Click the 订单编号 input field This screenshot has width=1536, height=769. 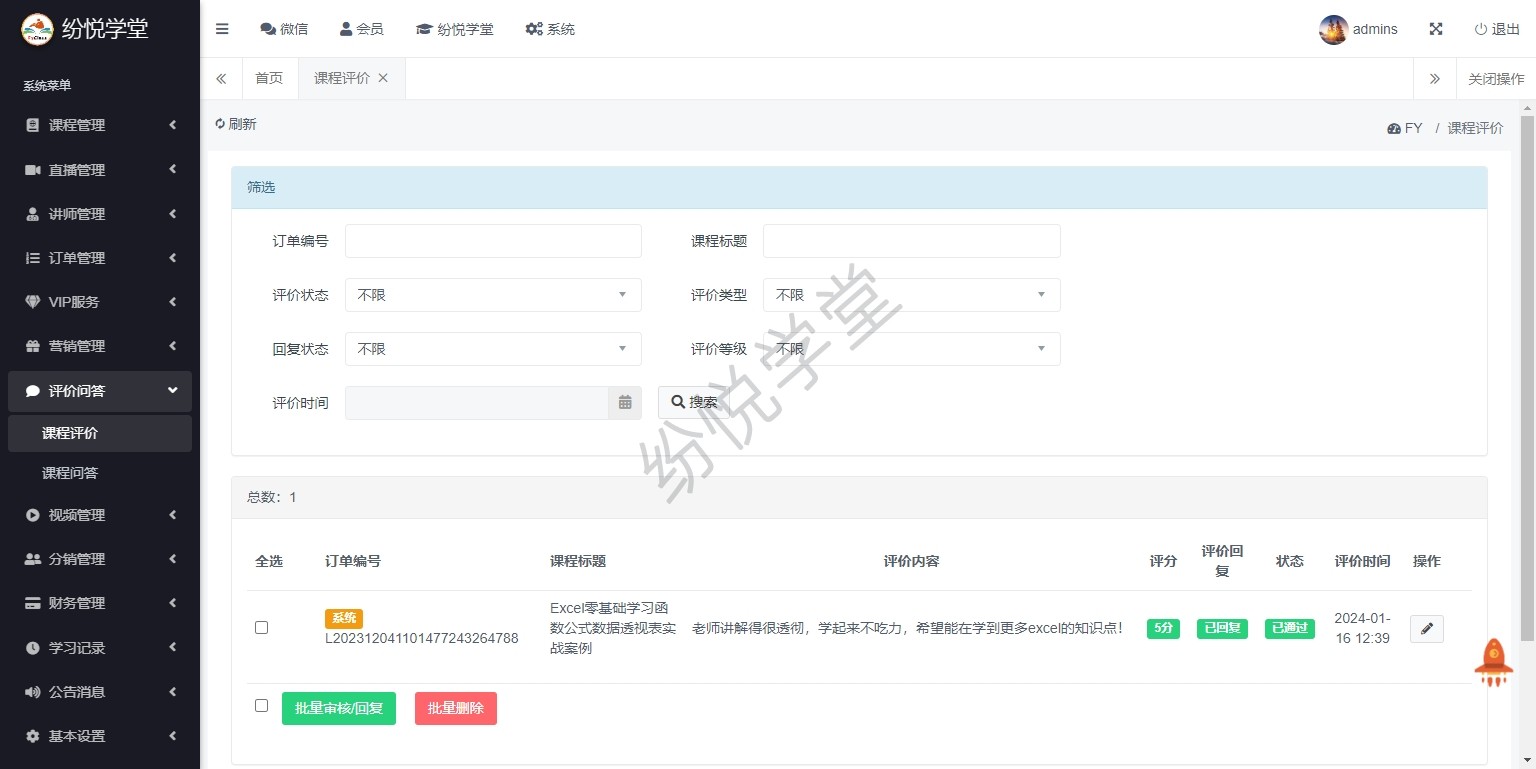[x=493, y=241]
